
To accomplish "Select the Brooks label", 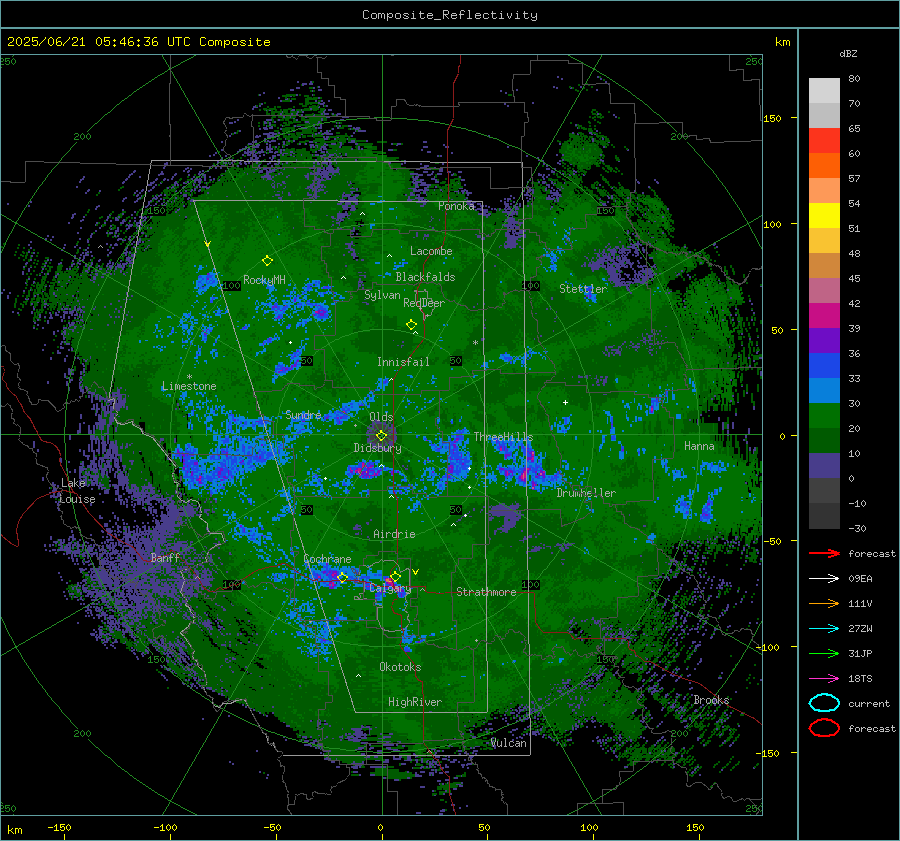I will pyautogui.click(x=711, y=700).
